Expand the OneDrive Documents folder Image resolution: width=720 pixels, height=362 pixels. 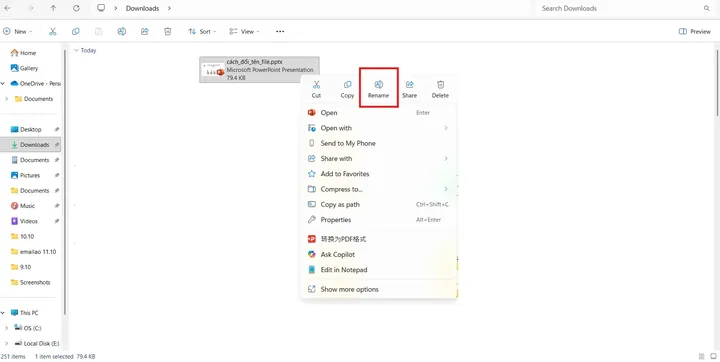coord(6,99)
